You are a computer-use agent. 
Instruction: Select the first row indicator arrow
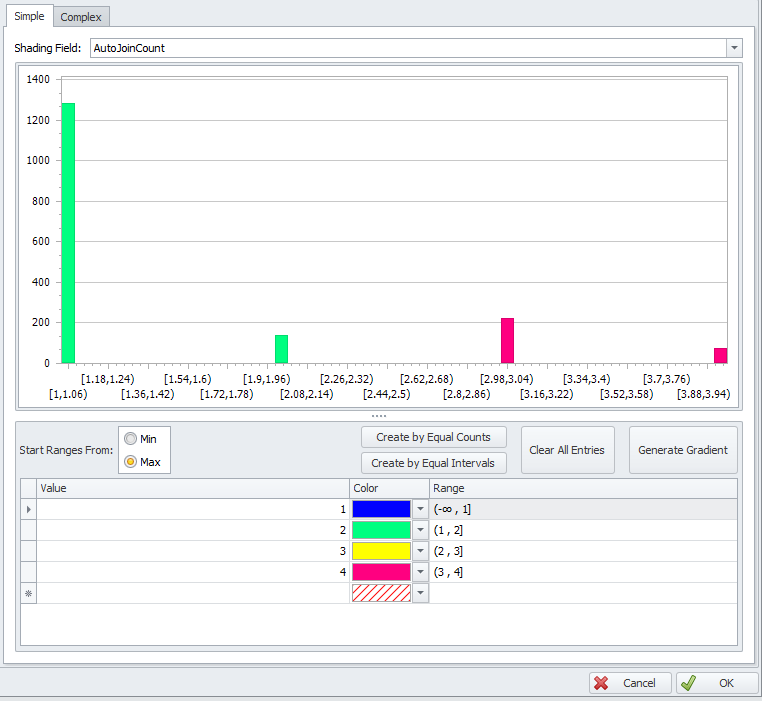[28, 509]
